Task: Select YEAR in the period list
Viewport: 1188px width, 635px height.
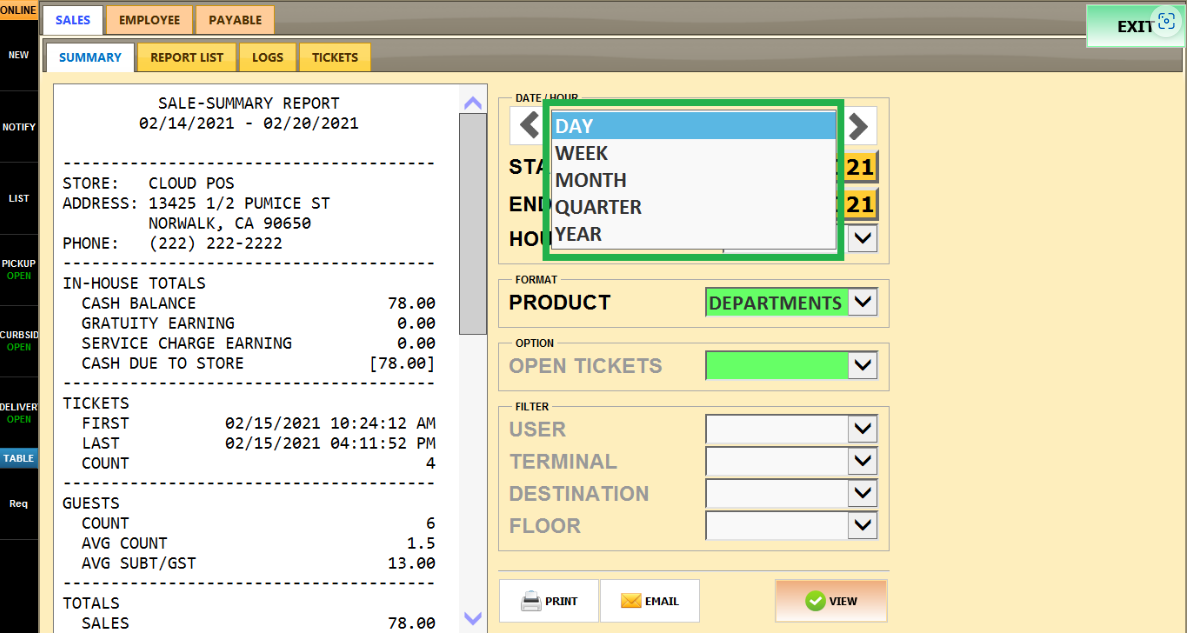Action: [x=694, y=234]
